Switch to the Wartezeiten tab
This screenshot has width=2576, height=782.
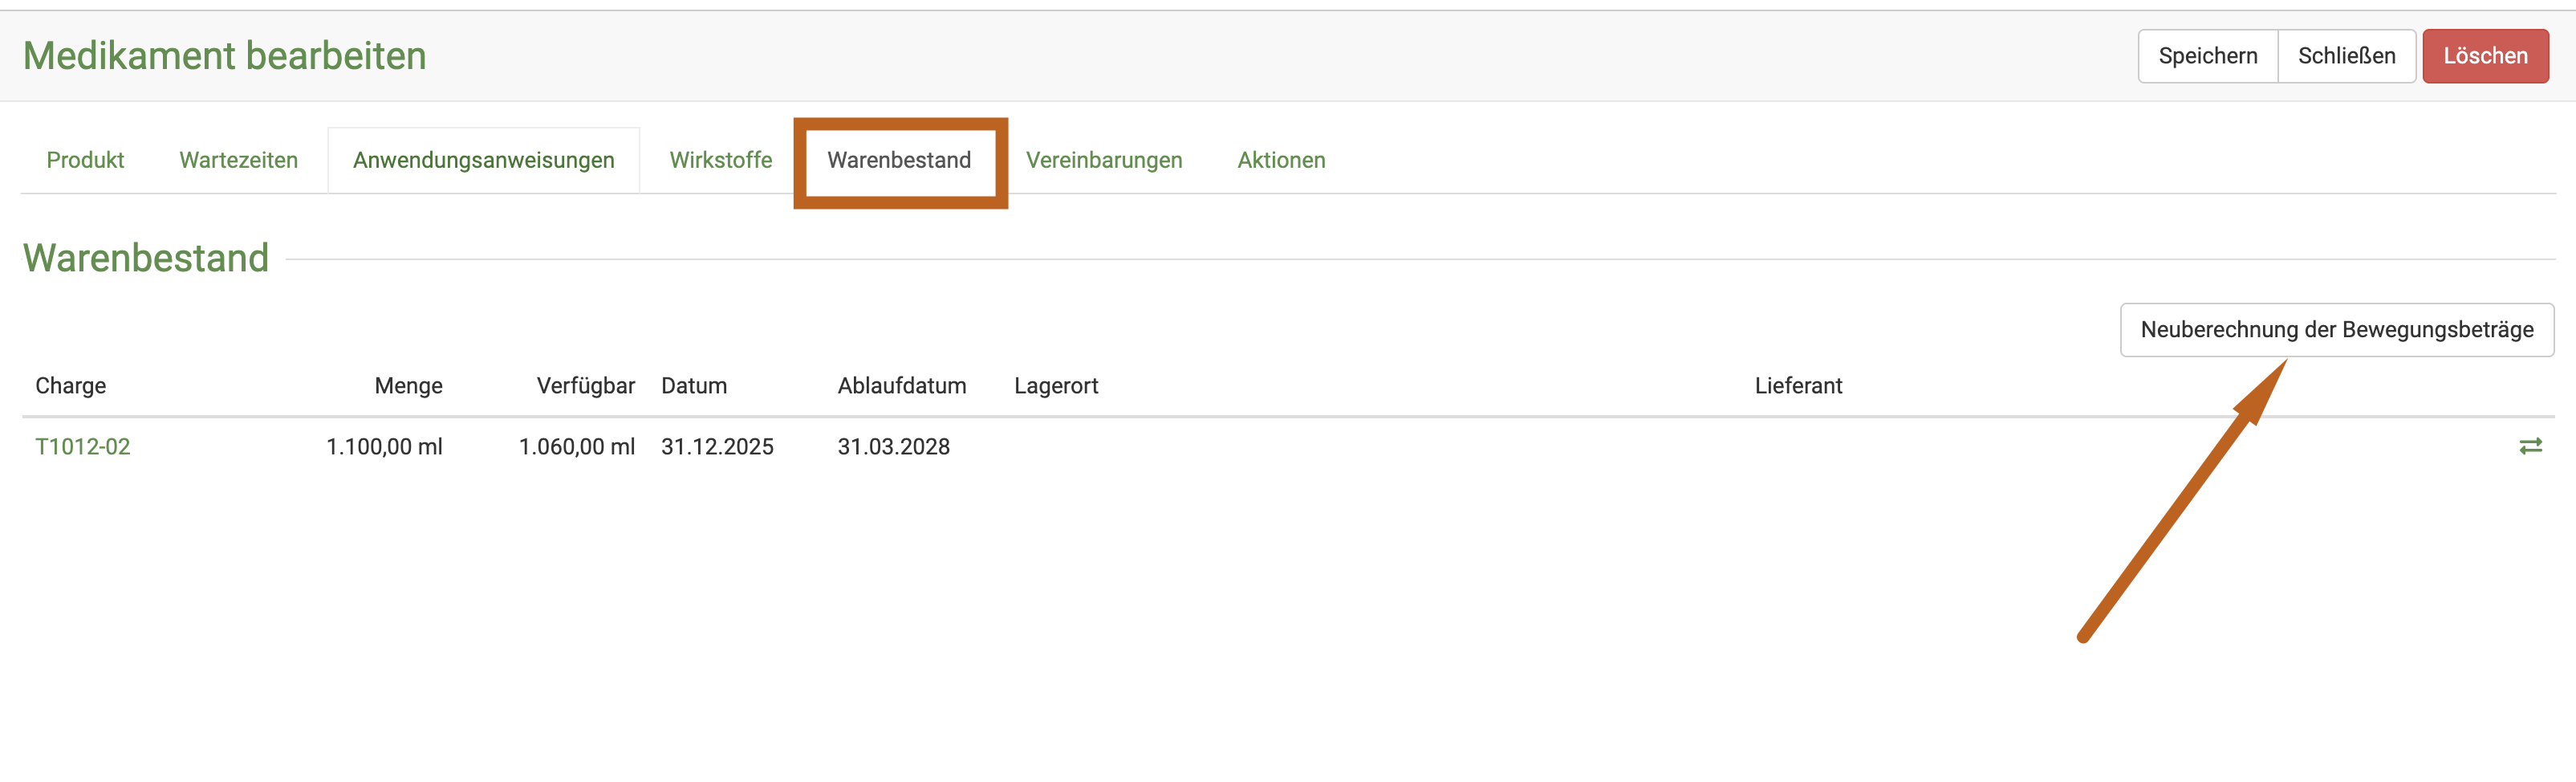tap(238, 160)
